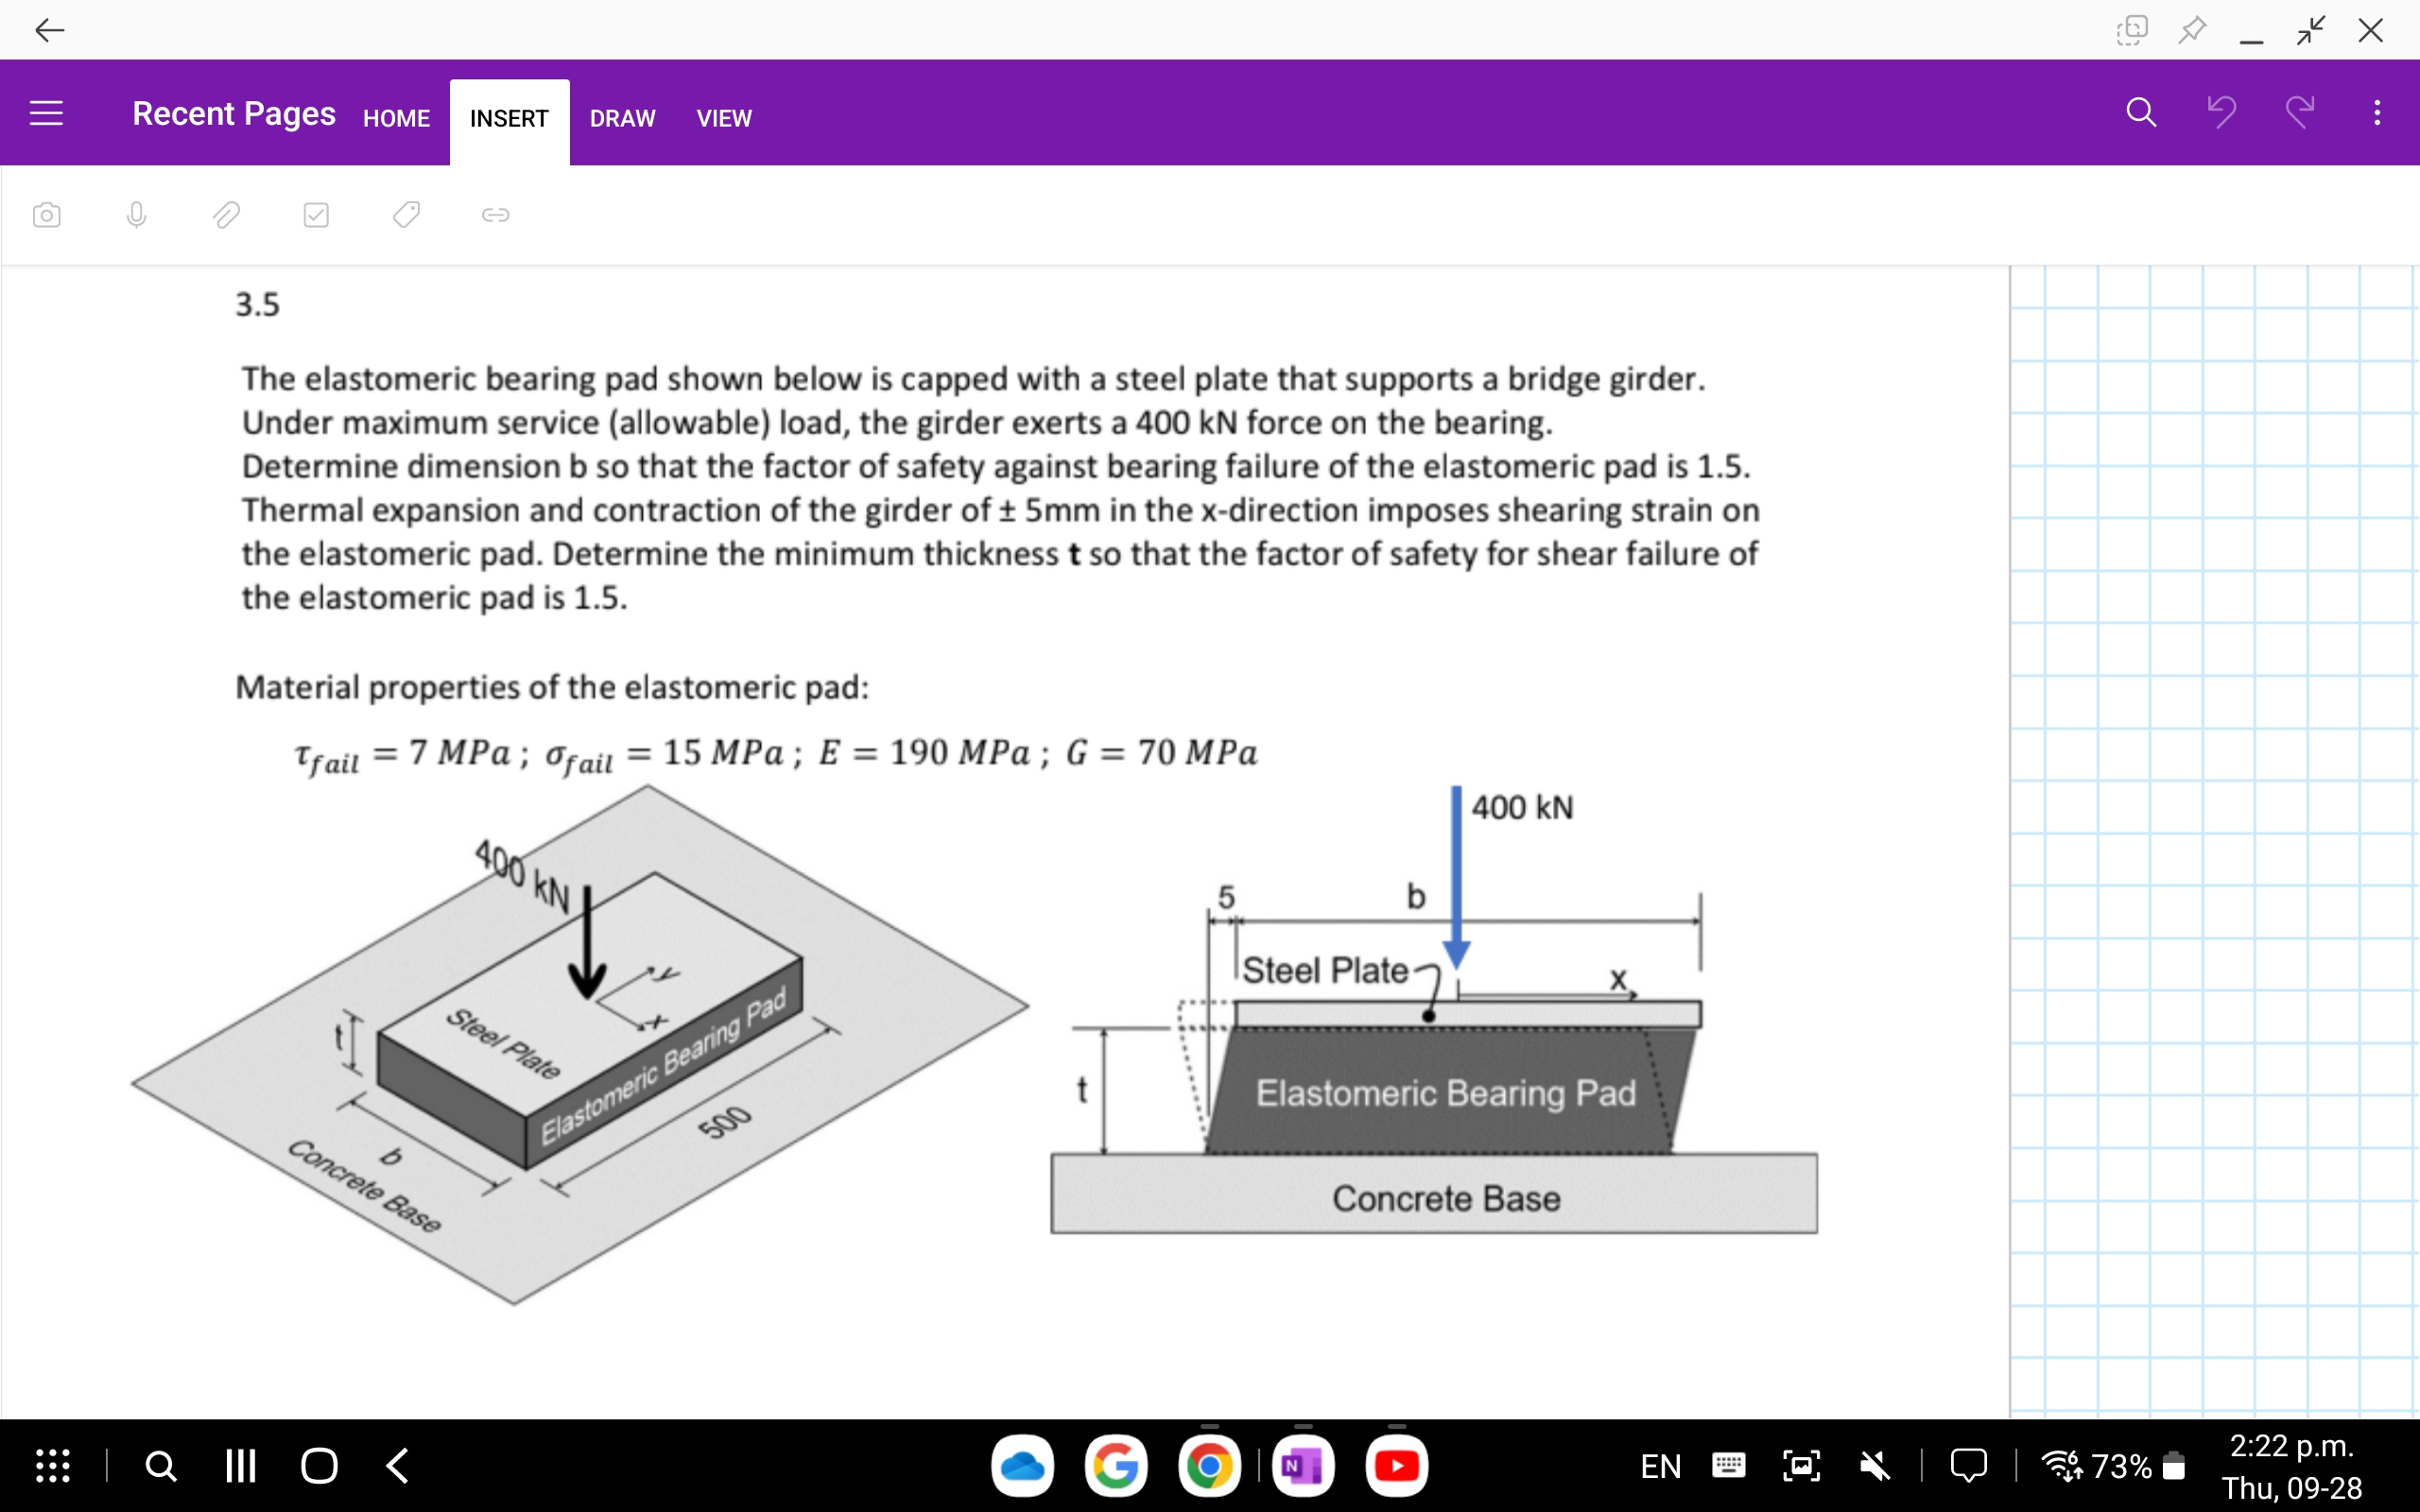
Task: Toggle the on-screen keyboard
Action: (x=1727, y=1465)
